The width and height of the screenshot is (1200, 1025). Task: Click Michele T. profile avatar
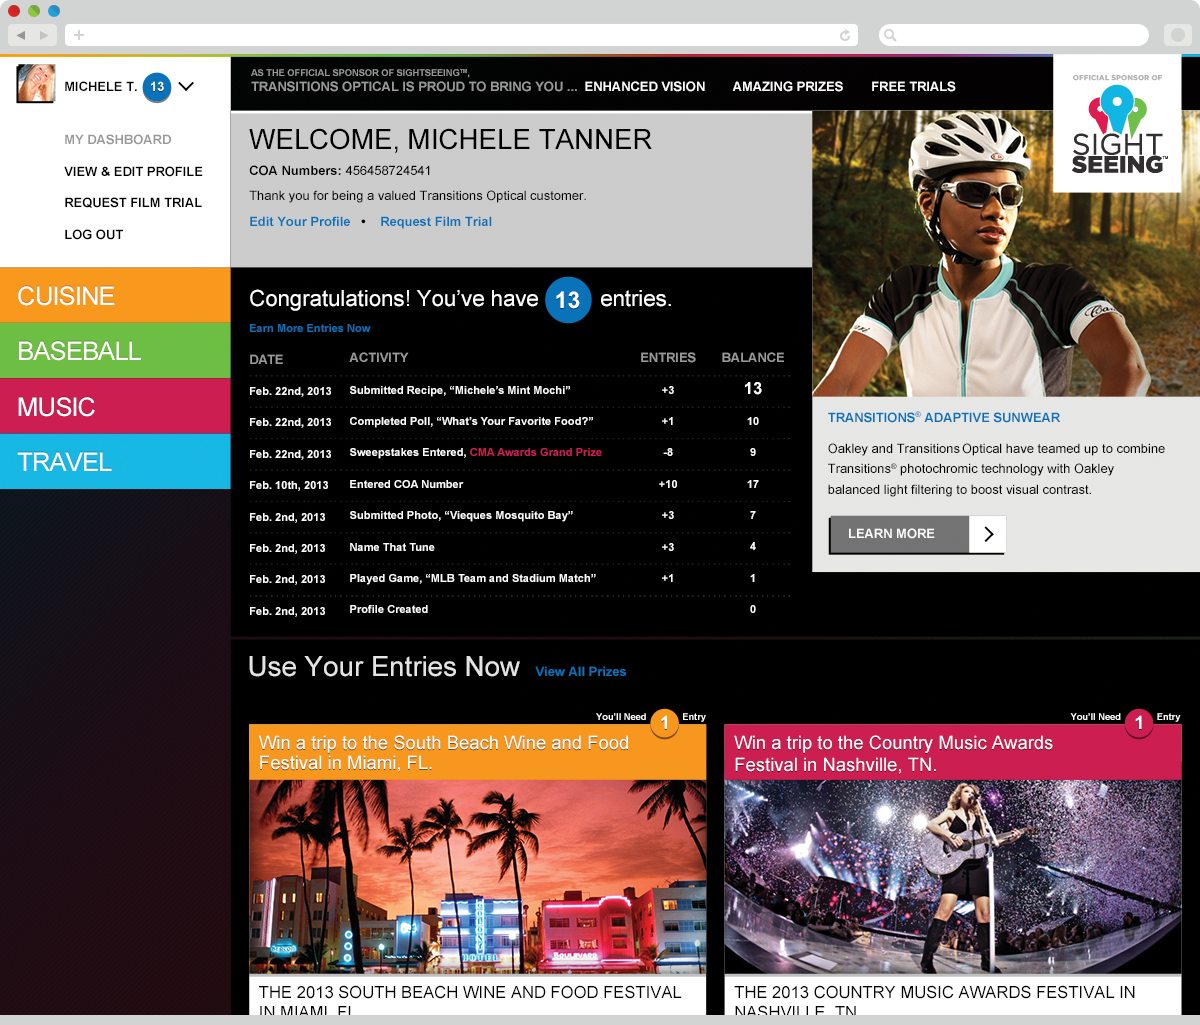(x=35, y=84)
